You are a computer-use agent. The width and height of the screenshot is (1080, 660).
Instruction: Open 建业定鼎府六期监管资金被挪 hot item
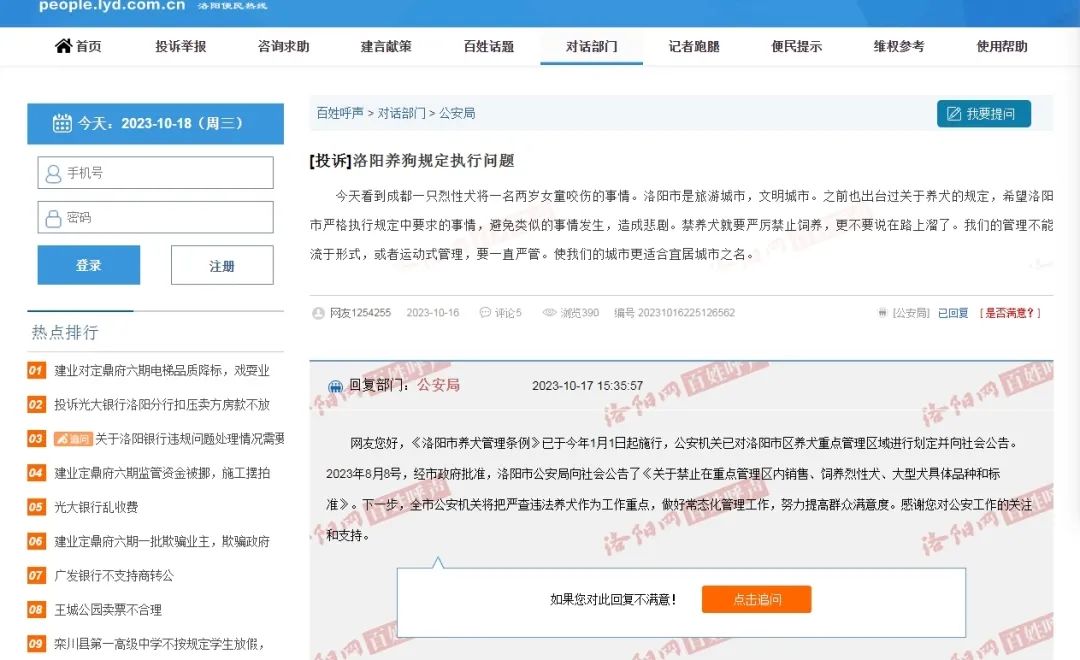click(162, 473)
